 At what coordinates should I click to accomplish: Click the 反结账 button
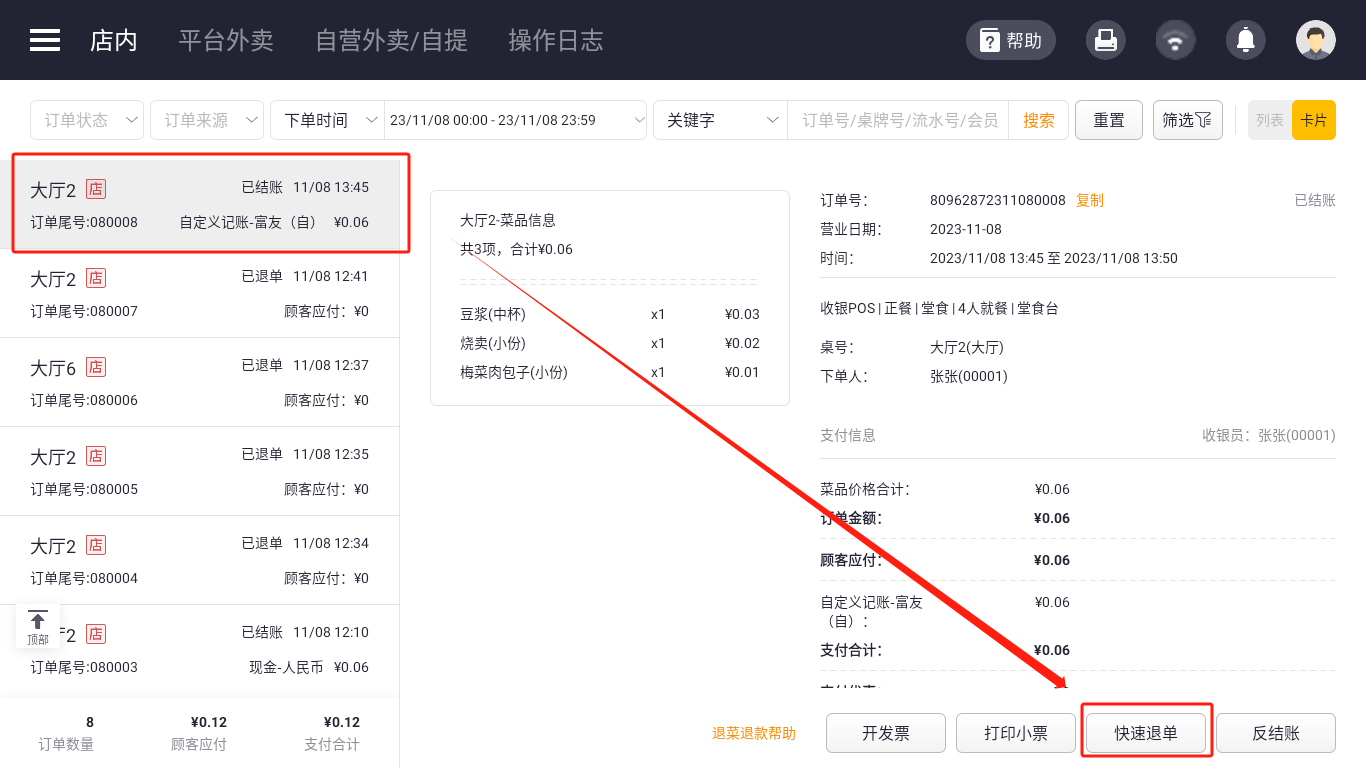(x=1276, y=733)
